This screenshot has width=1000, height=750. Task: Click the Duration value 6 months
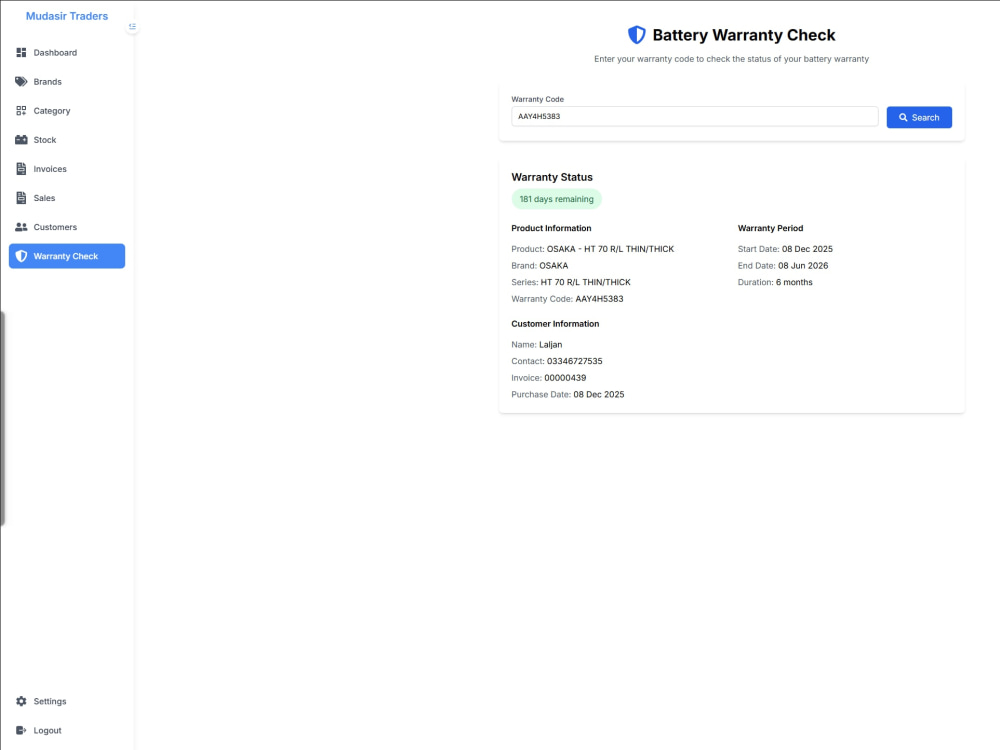coord(794,282)
